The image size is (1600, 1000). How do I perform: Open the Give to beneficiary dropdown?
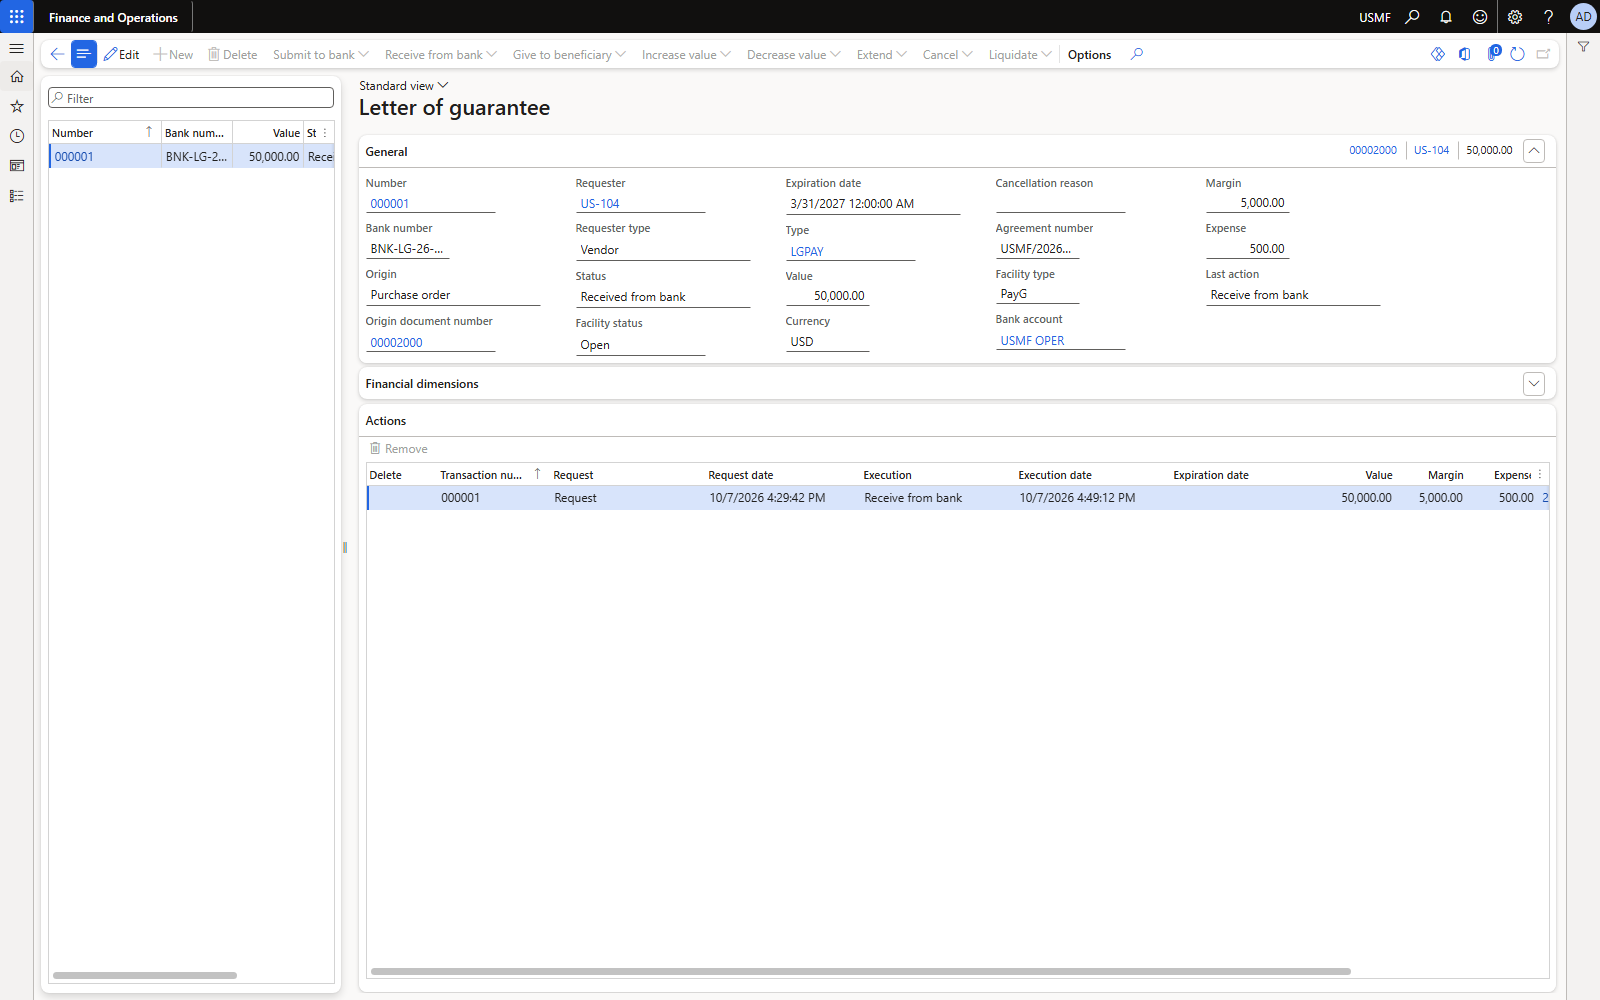coord(569,54)
